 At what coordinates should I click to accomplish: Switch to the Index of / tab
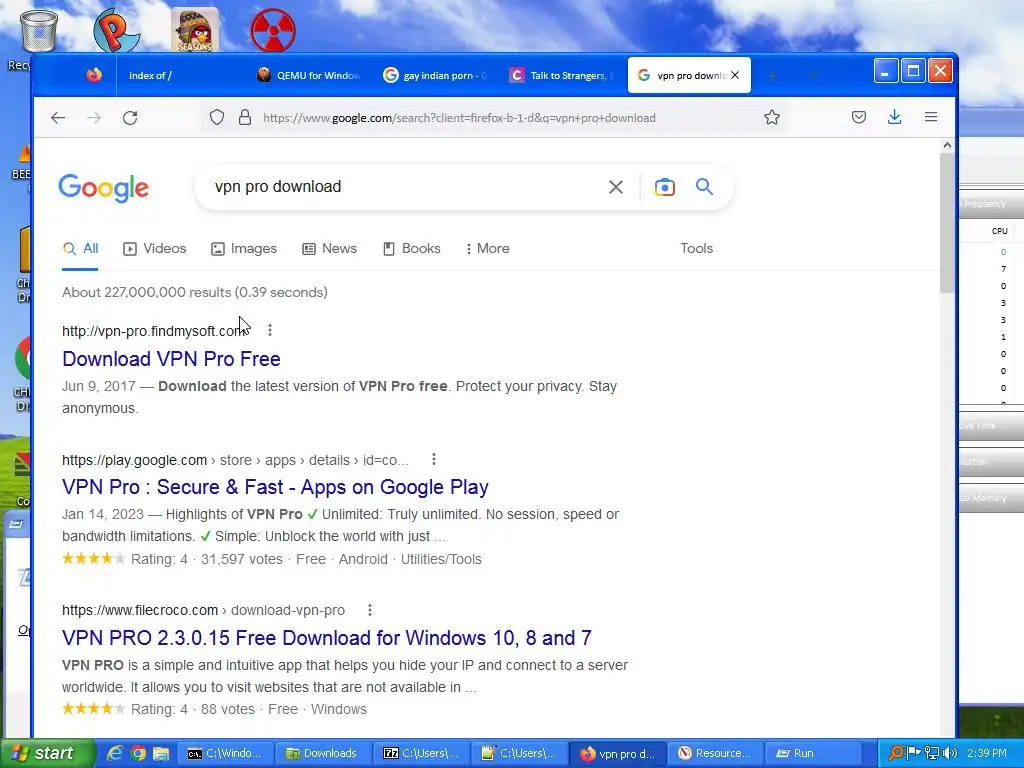150,76
